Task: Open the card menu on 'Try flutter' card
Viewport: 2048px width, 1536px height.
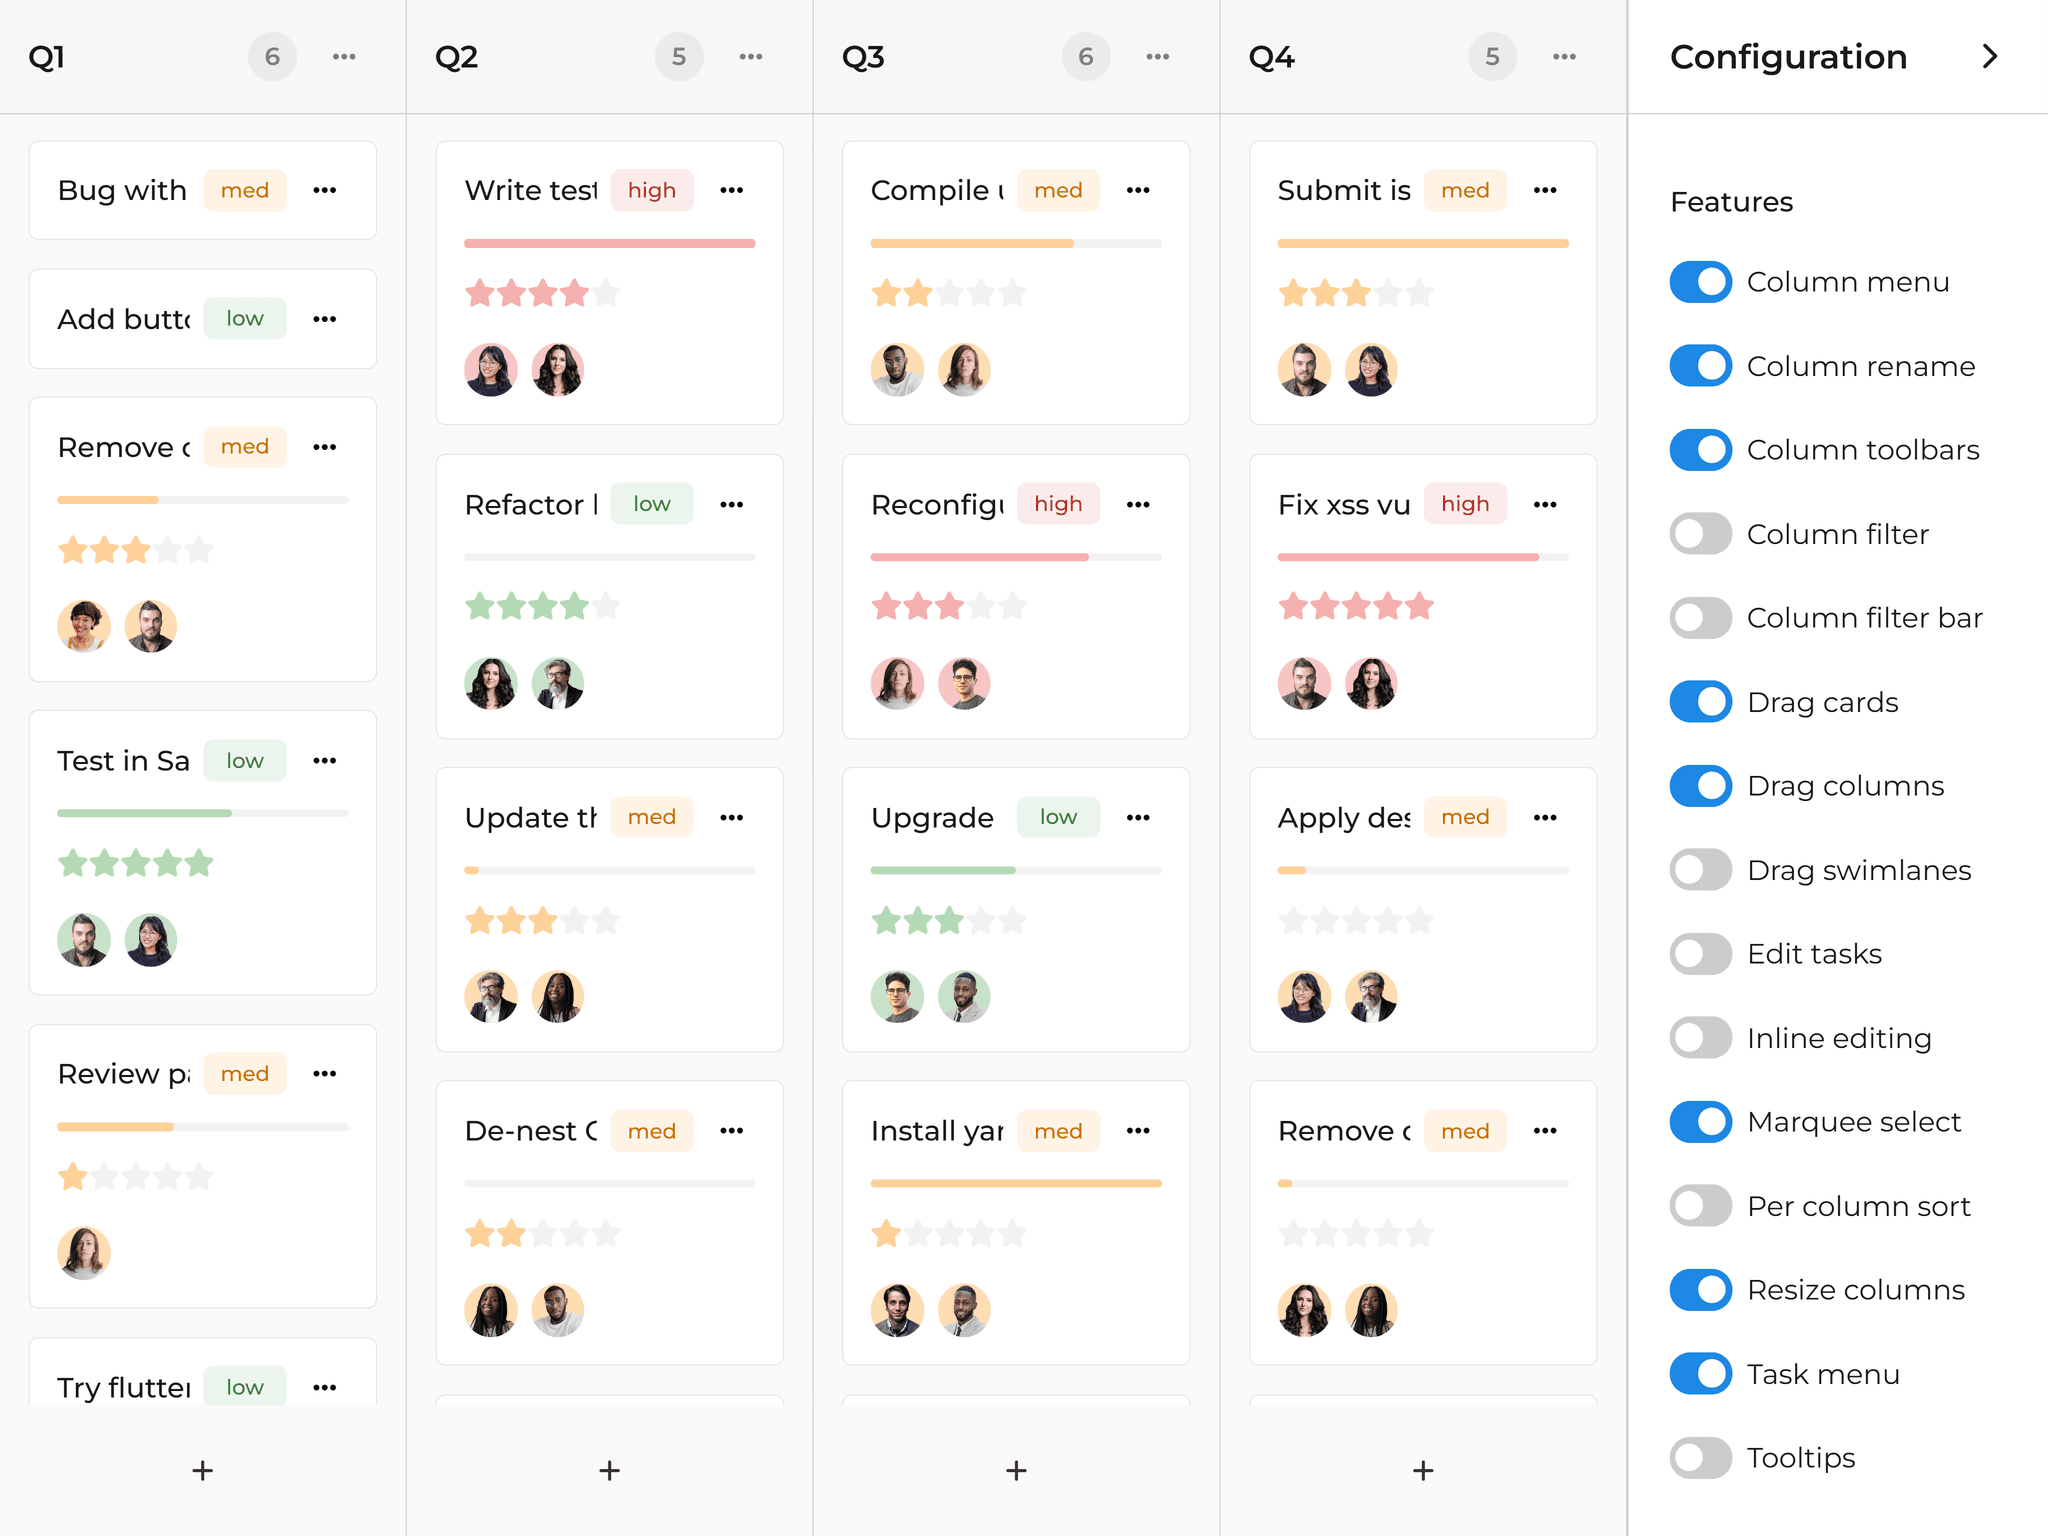Action: coord(325,1386)
